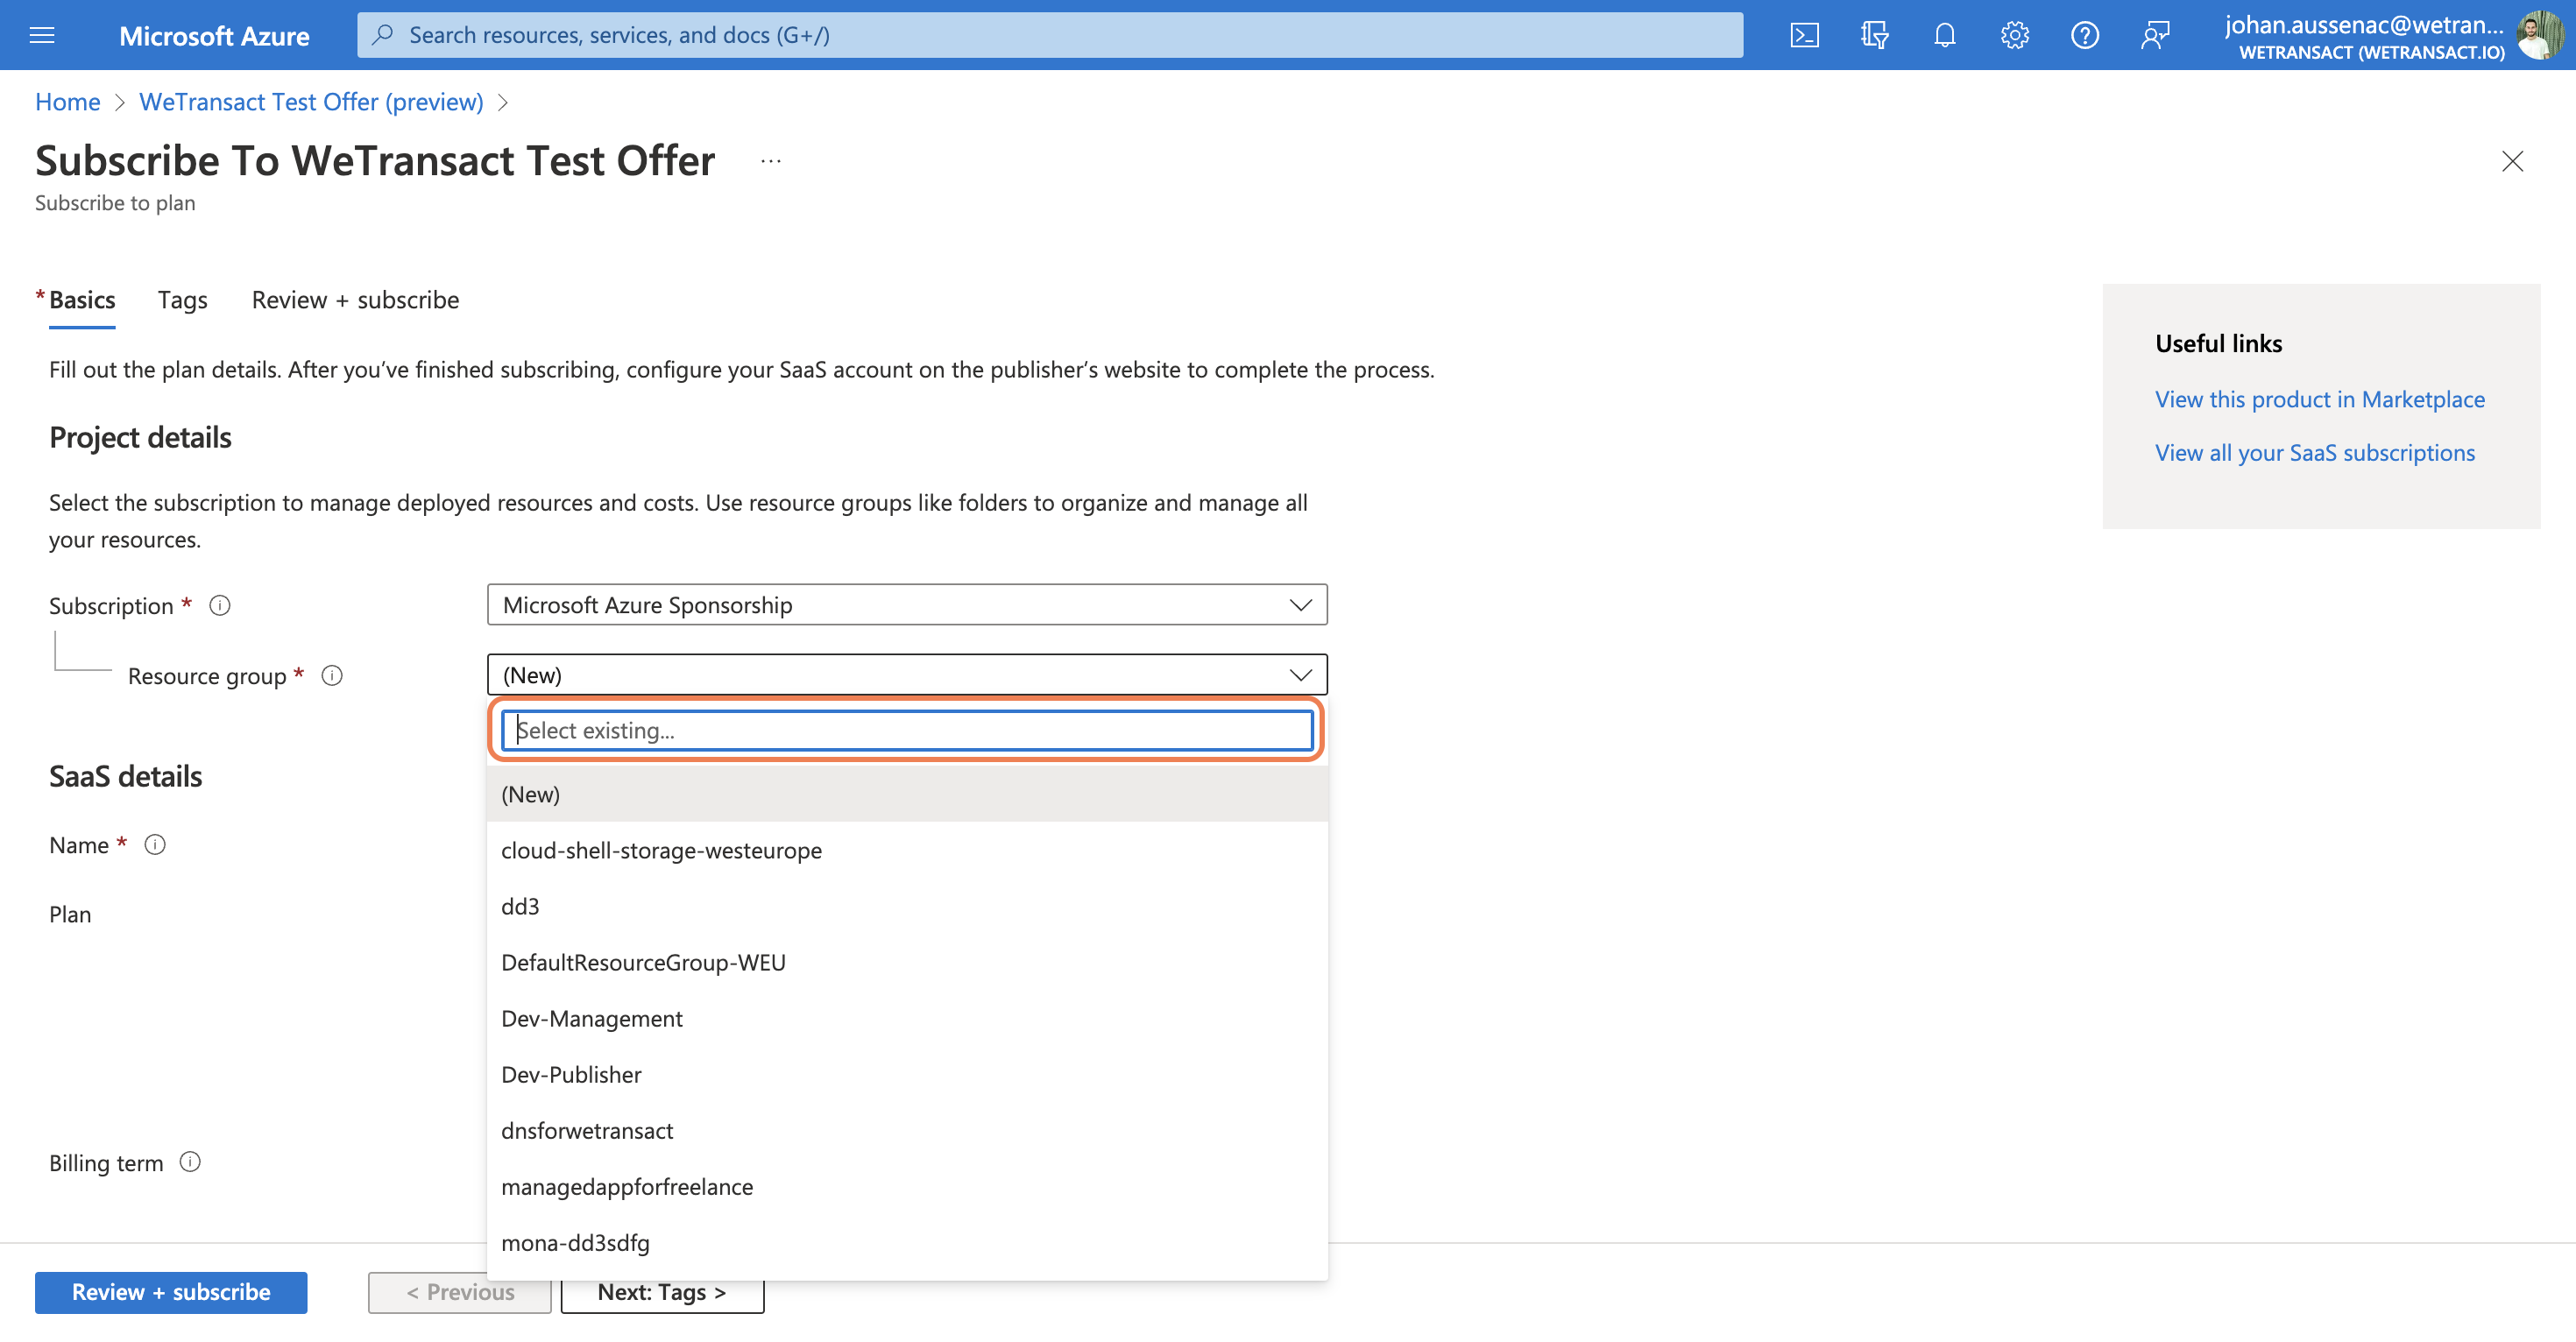Click the Name field info icon
The height and width of the screenshot is (1342, 2576).
[155, 844]
